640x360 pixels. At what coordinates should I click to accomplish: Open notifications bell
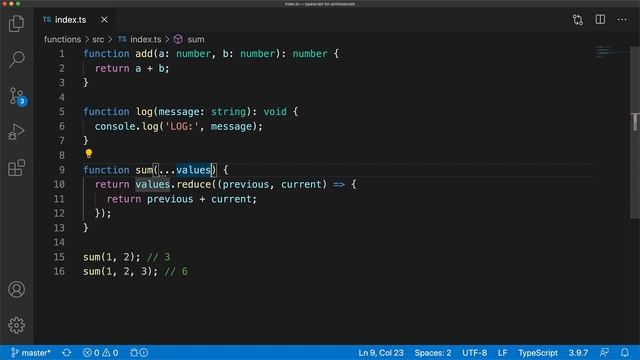[624, 353]
